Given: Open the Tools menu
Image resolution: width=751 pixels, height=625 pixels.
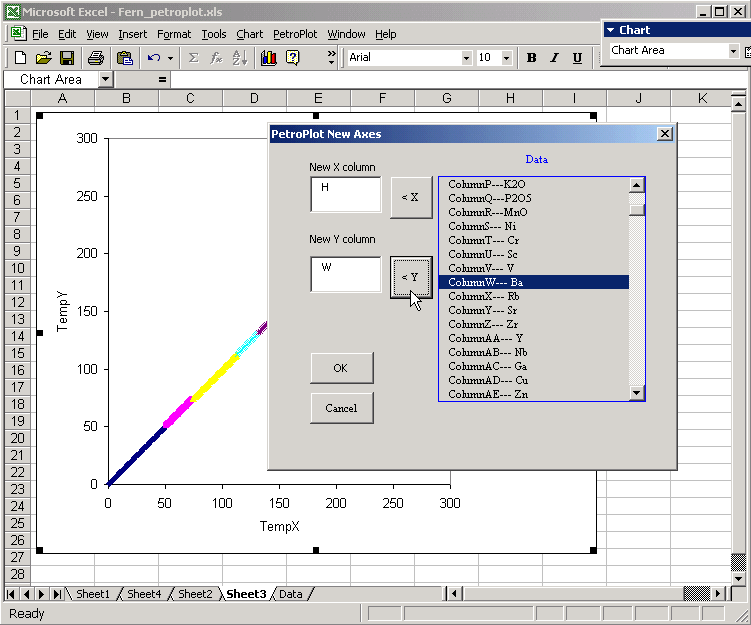Looking at the screenshot, I should click(x=214, y=34).
